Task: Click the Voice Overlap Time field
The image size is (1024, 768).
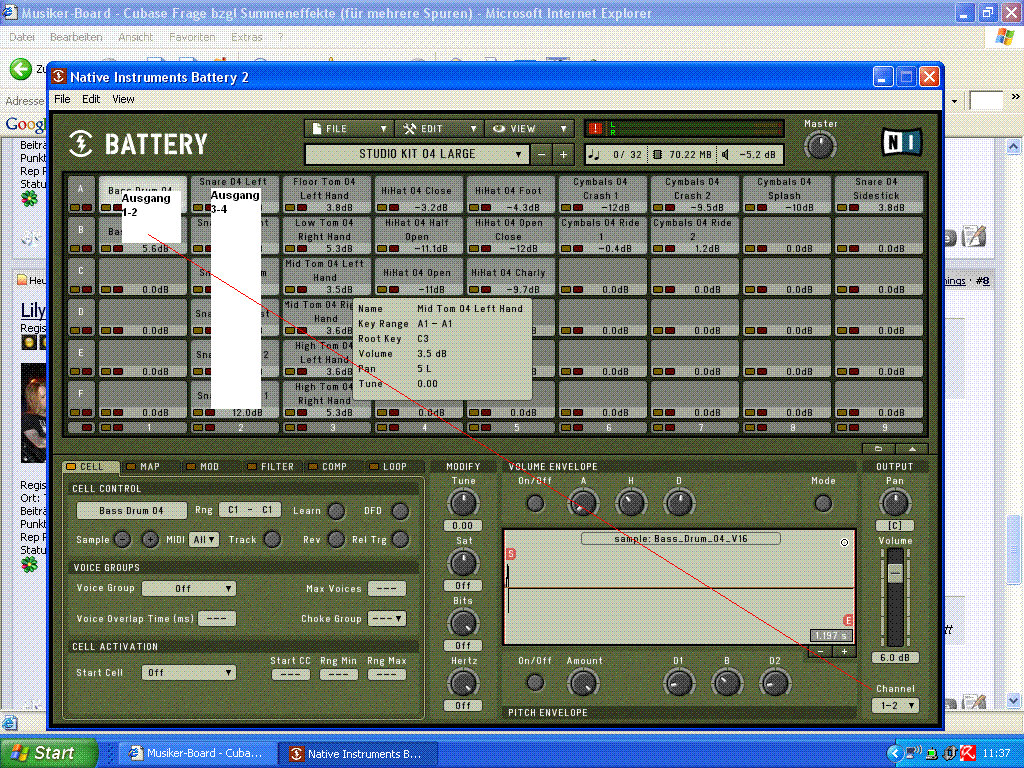Action: (x=217, y=618)
